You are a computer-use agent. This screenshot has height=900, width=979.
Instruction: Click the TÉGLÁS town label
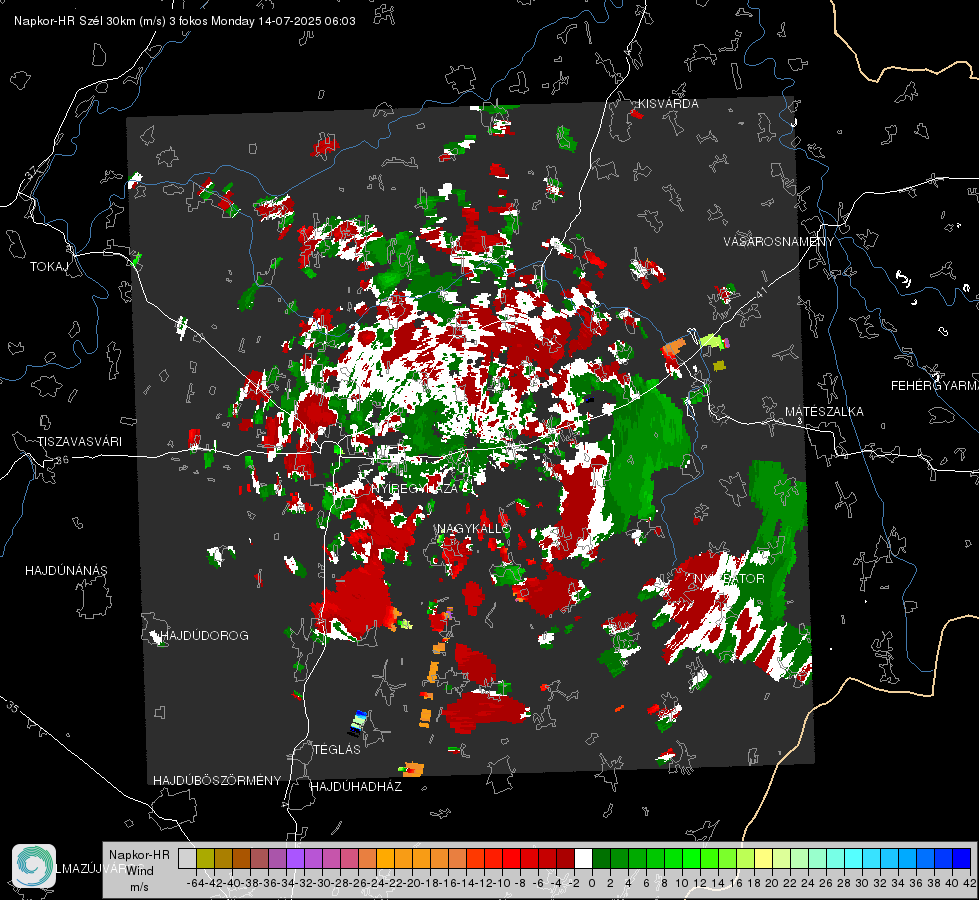[337, 750]
